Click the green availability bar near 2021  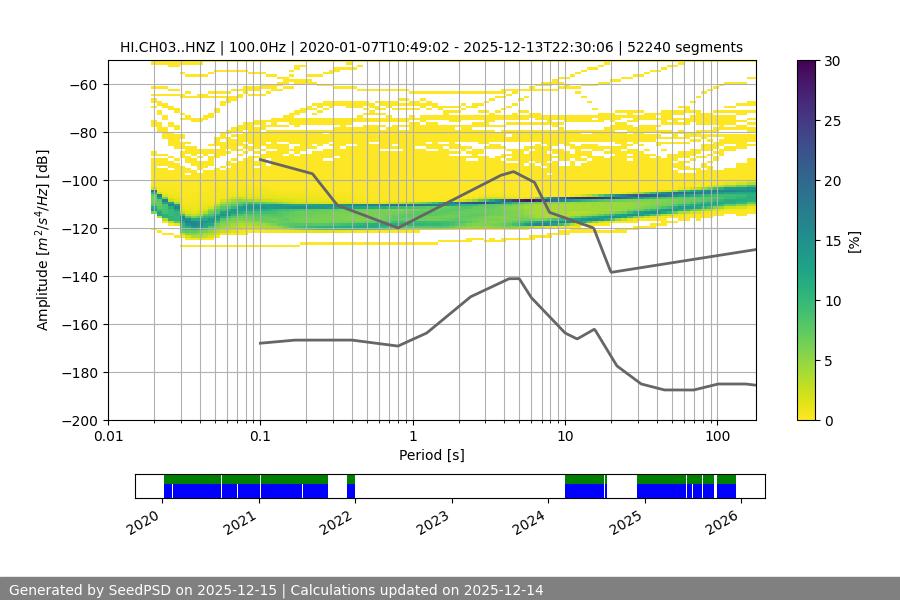245,479
